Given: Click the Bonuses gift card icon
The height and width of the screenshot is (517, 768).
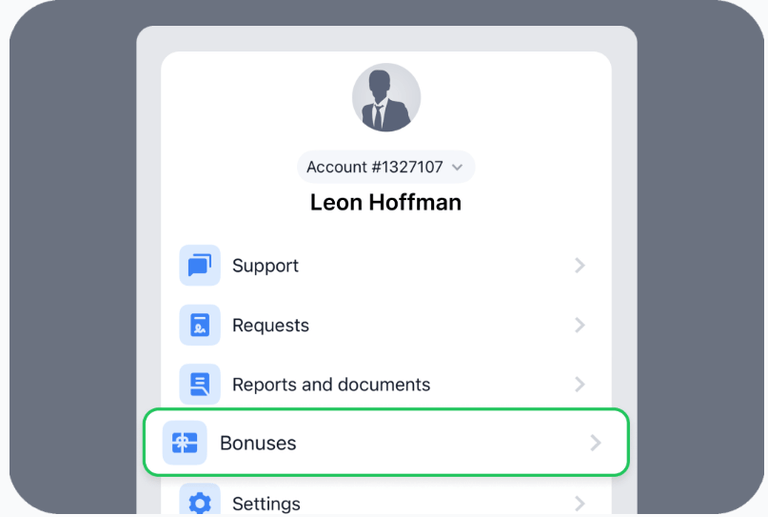Looking at the screenshot, I should [x=185, y=443].
